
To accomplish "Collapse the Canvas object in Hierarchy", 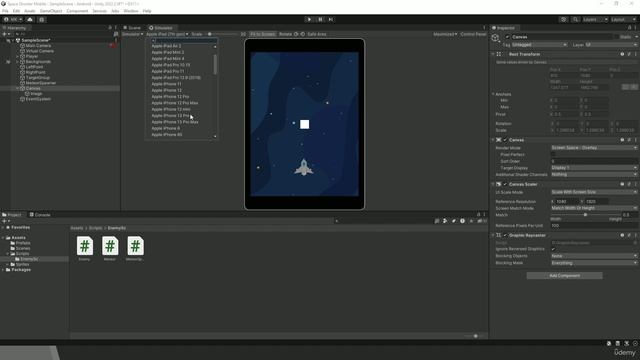I will tap(18, 88).
